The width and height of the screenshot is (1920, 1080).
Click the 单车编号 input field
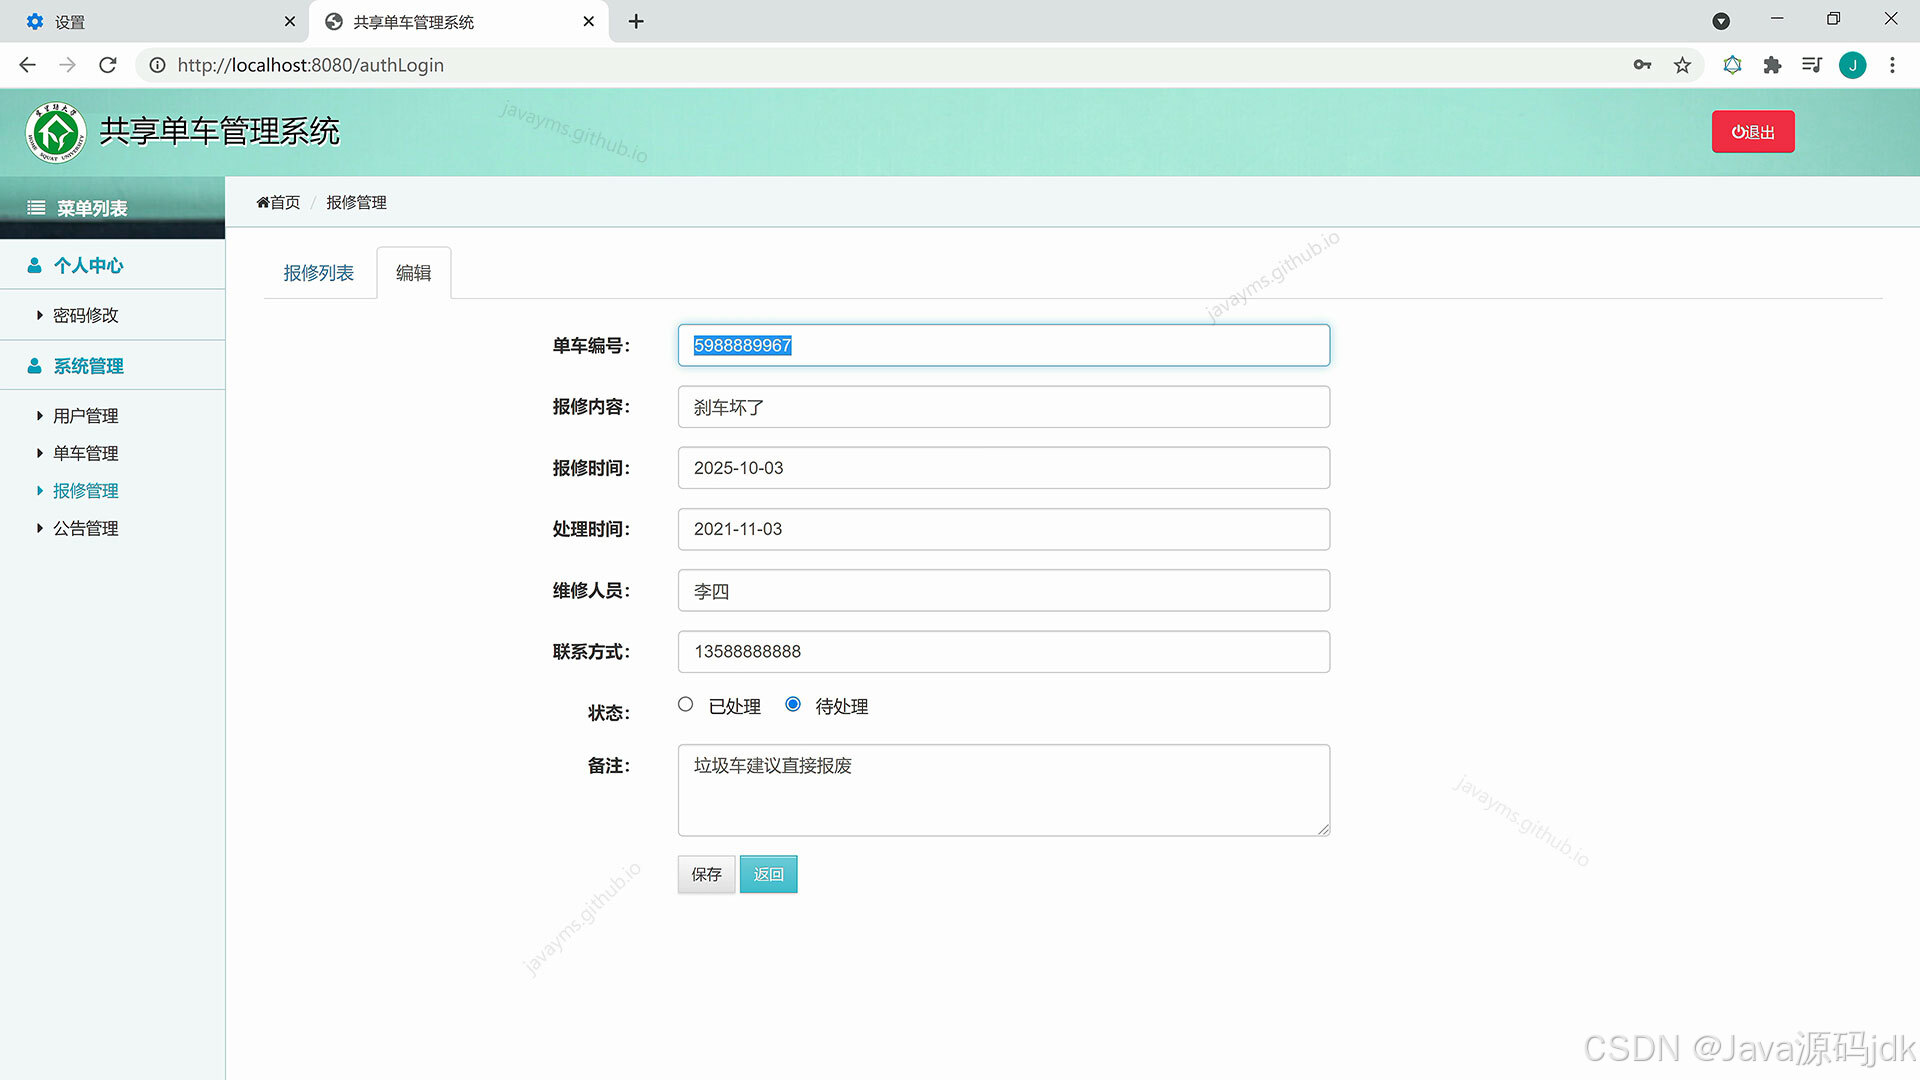[1003, 345]
